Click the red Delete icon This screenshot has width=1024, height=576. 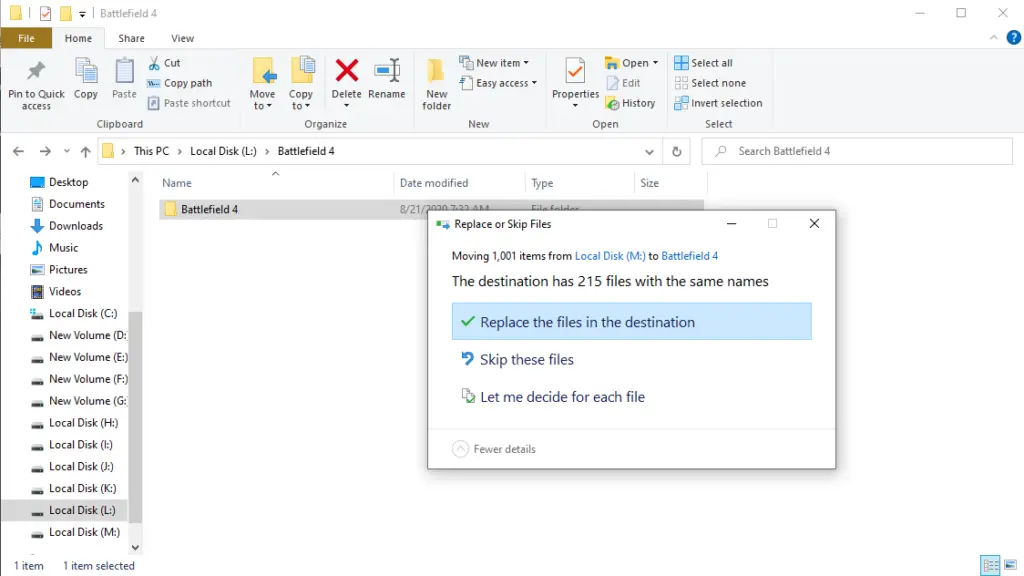coord(347,71)
